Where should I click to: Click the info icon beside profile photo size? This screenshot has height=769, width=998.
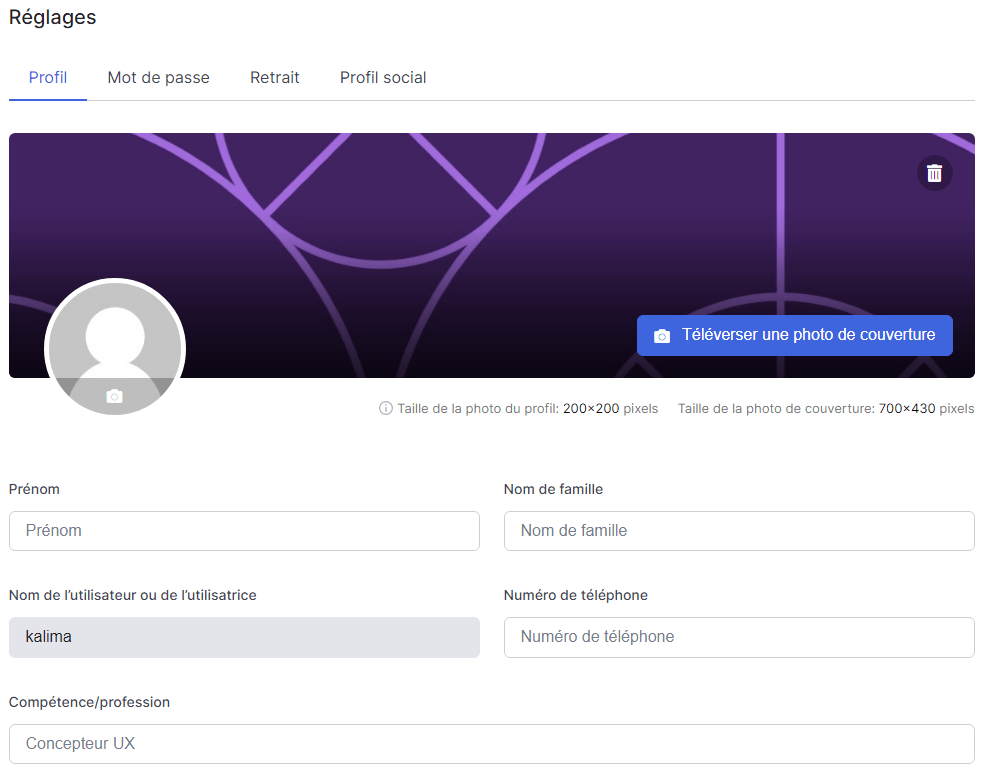(x=386, y=409)
